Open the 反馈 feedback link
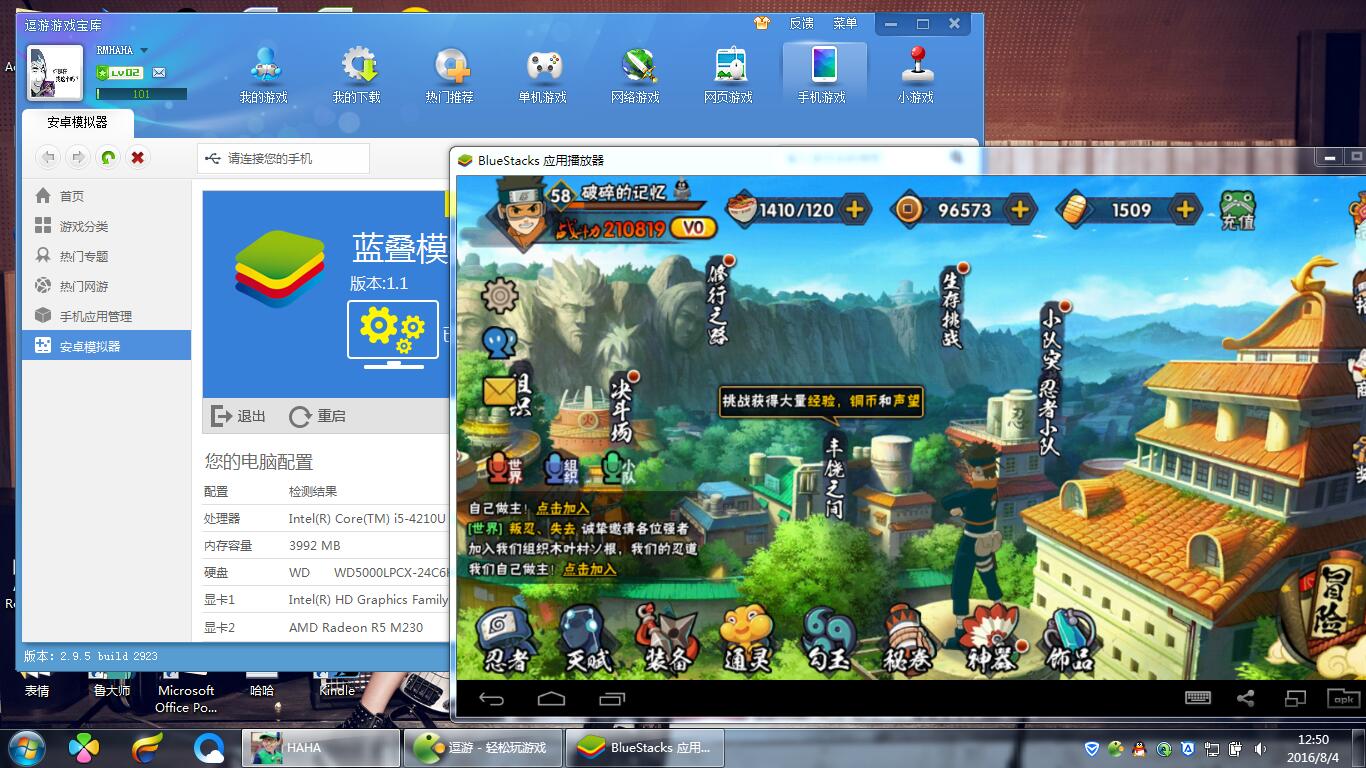The image size is (1366, 768). 801,23
